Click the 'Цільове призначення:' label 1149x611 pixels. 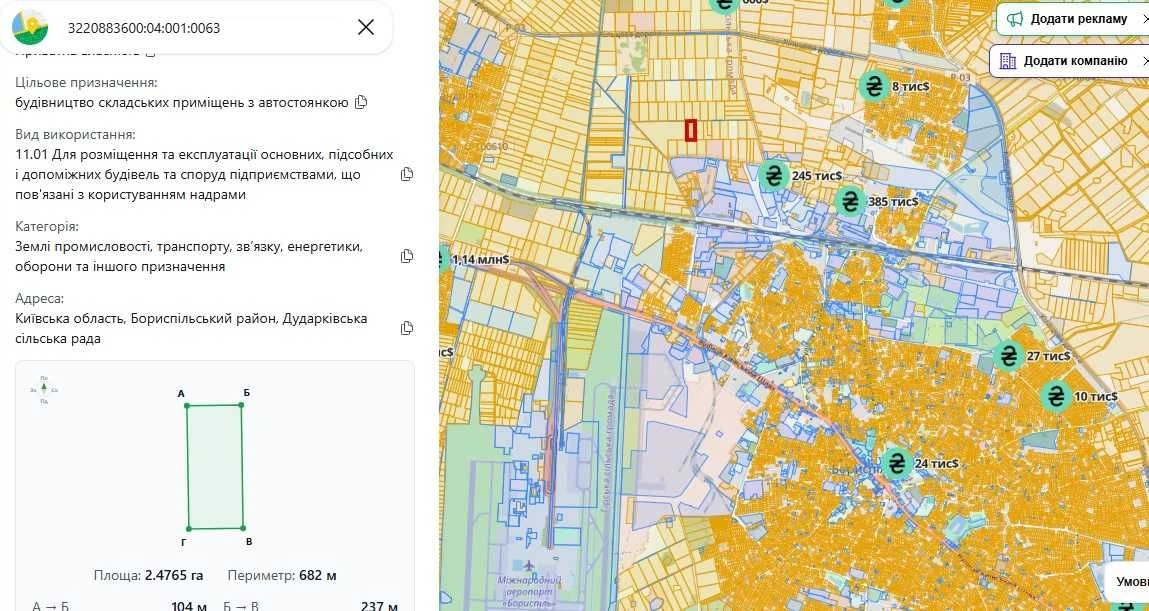click(x=86, y=83)
